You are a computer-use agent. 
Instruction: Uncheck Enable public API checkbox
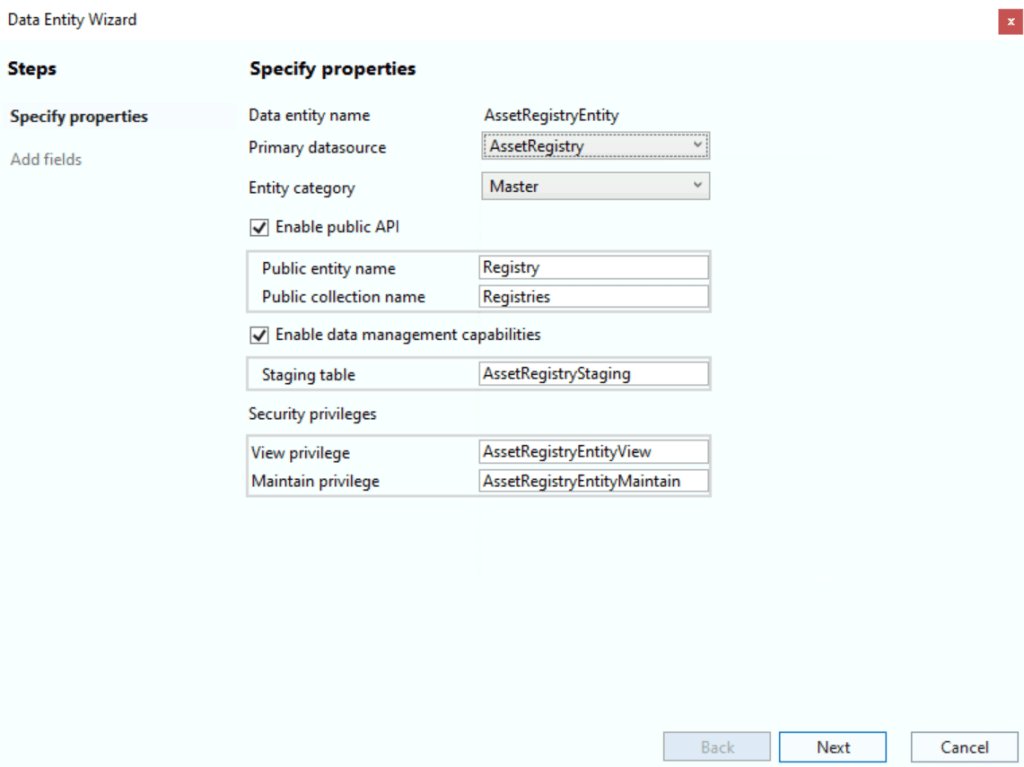click(260, 228)
